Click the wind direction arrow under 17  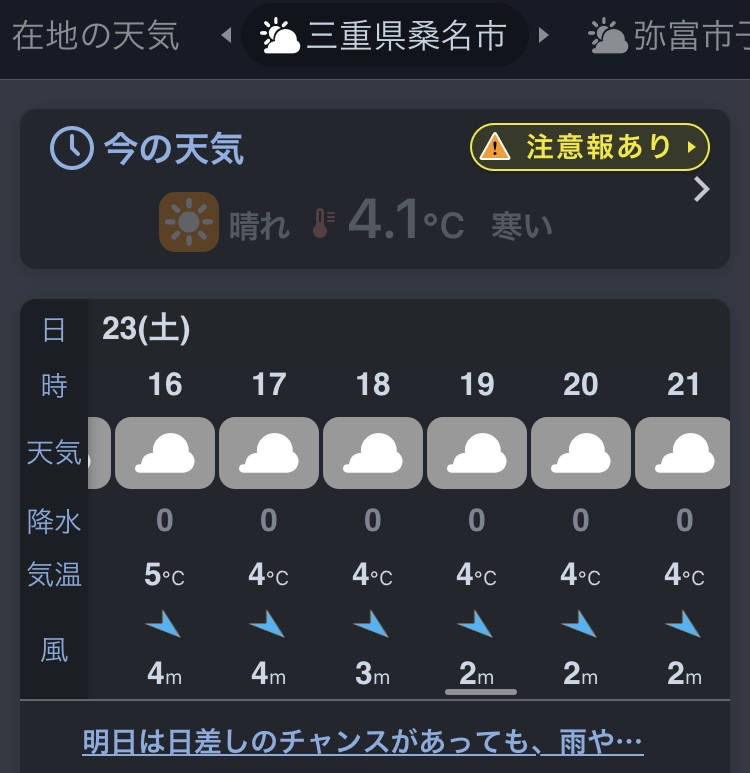pos(267,624)
